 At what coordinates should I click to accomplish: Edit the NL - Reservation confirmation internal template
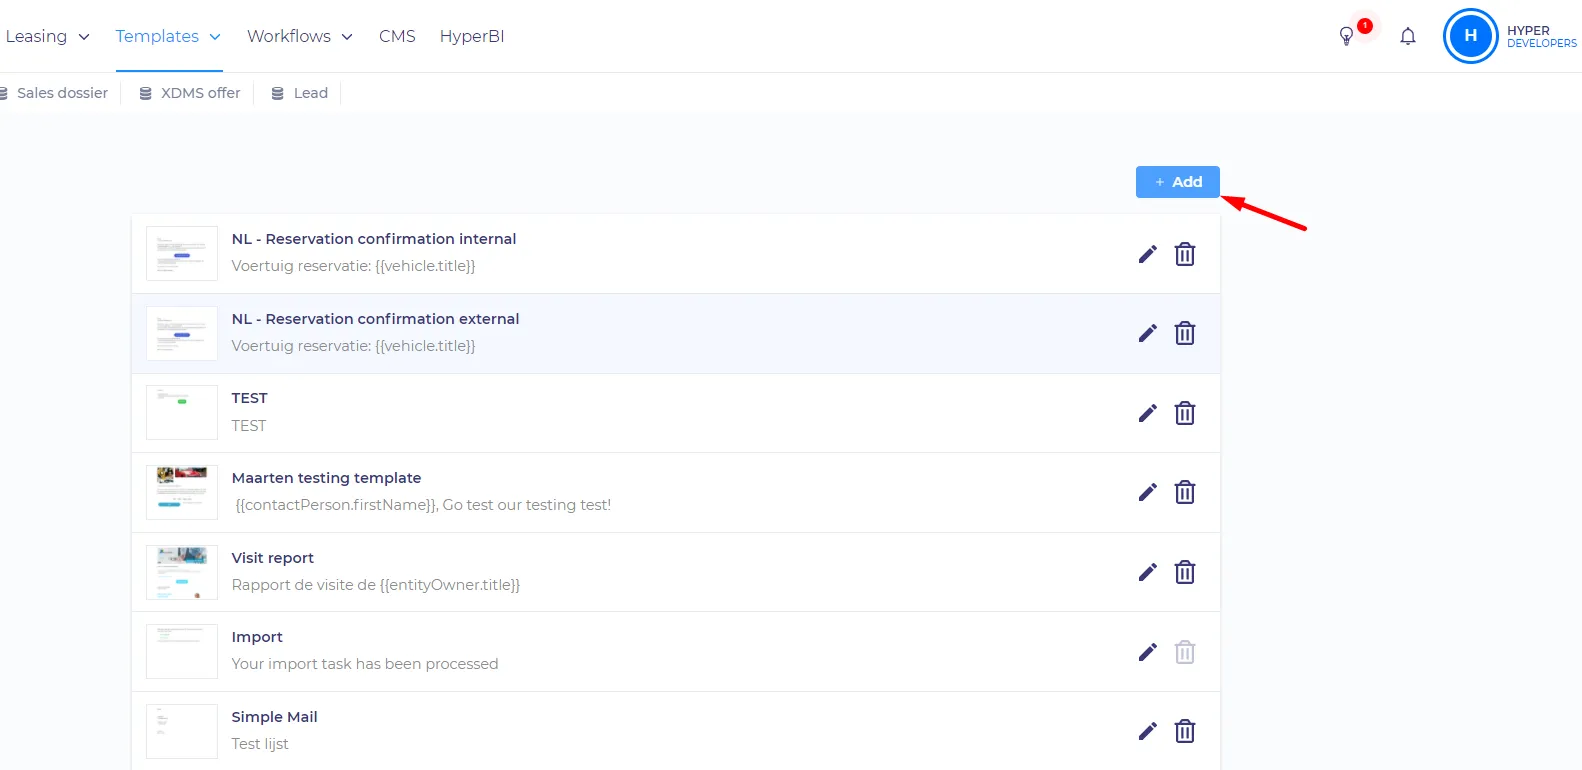click(x=1147, y=254)
